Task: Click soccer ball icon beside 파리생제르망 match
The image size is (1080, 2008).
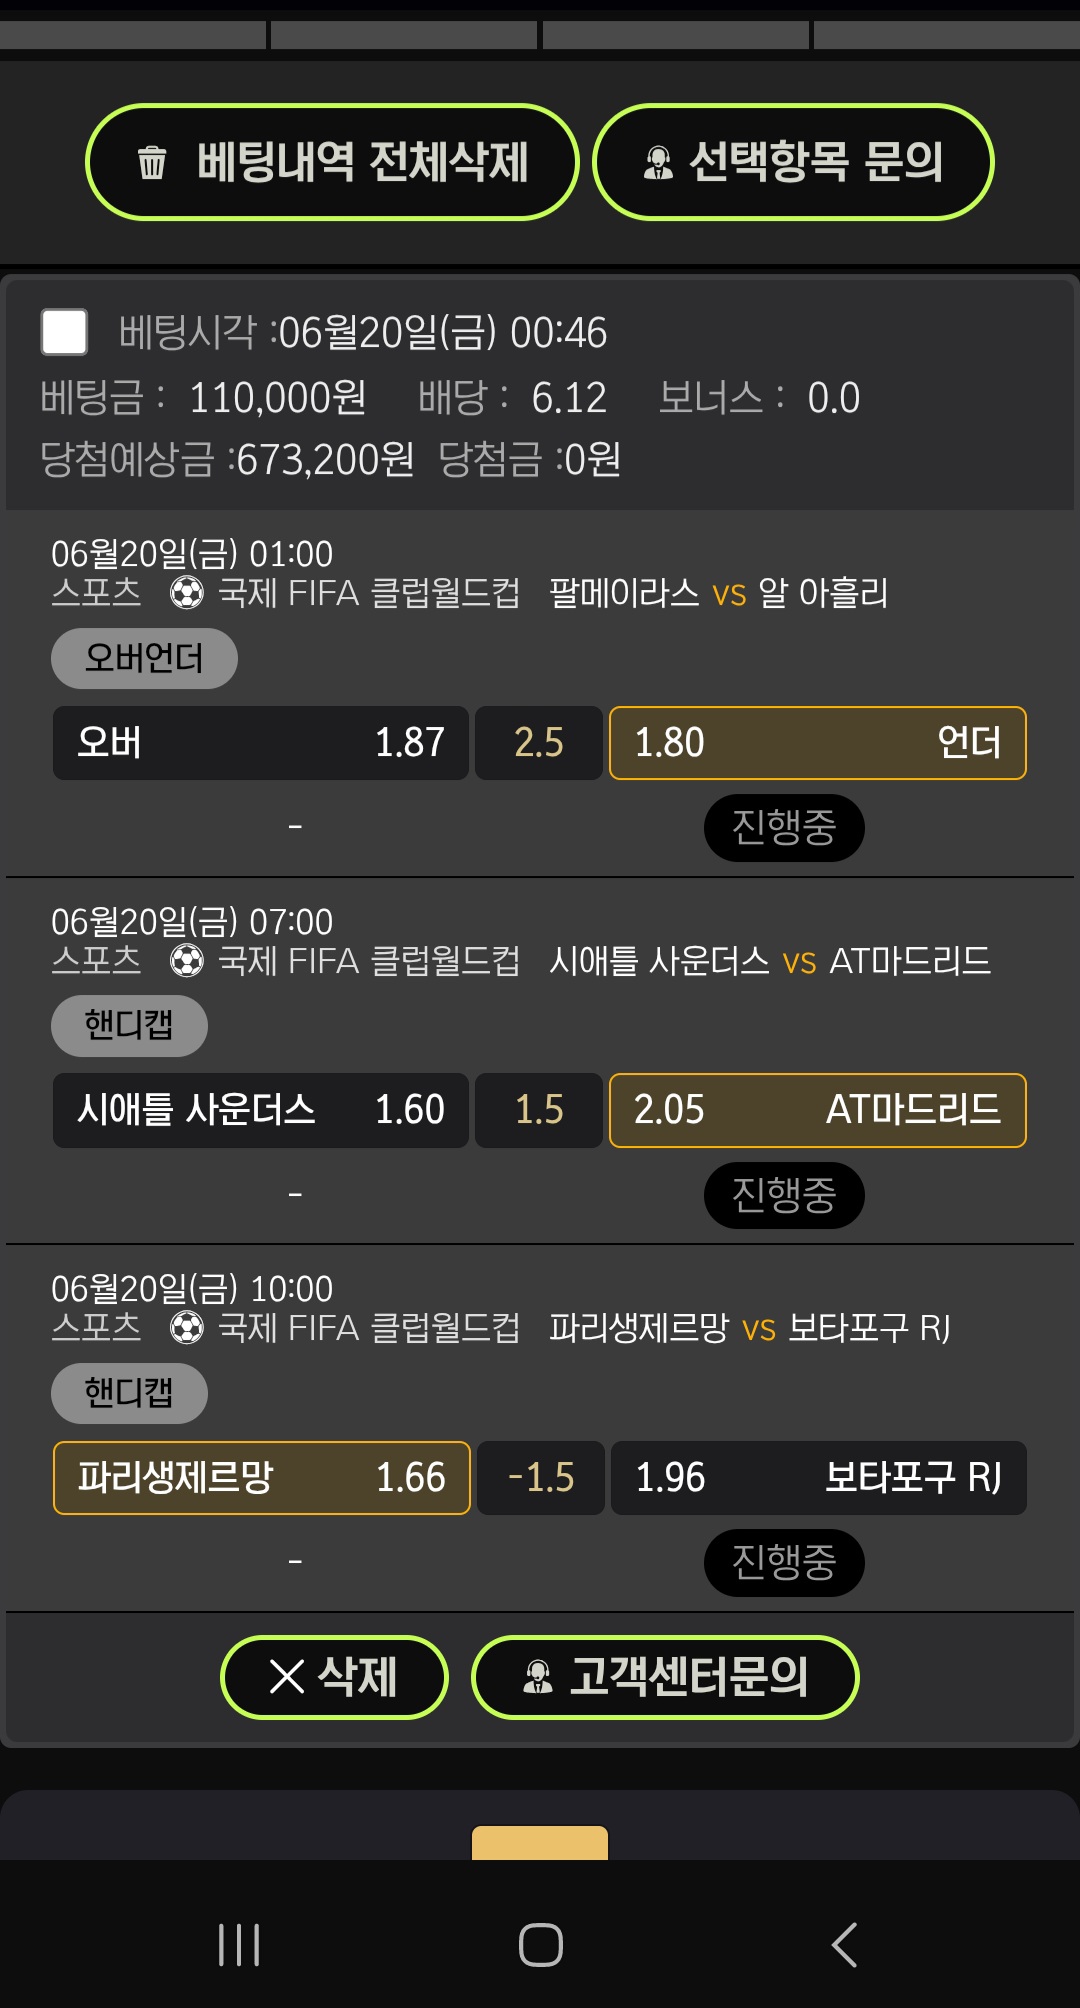Action: (x=187, y=1328)
